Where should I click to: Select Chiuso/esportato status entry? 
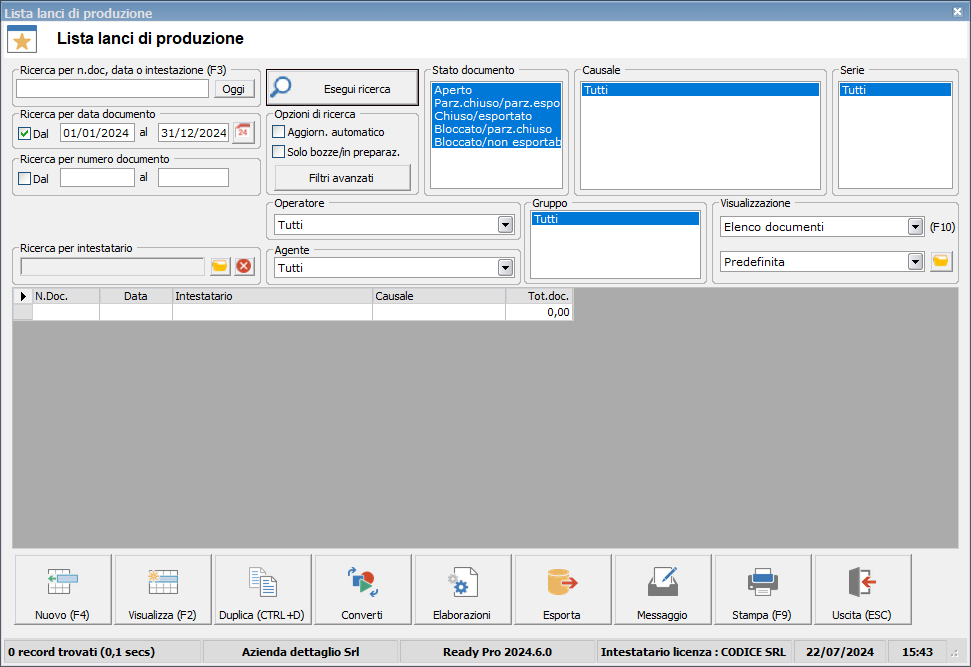(x=497, y=116)
